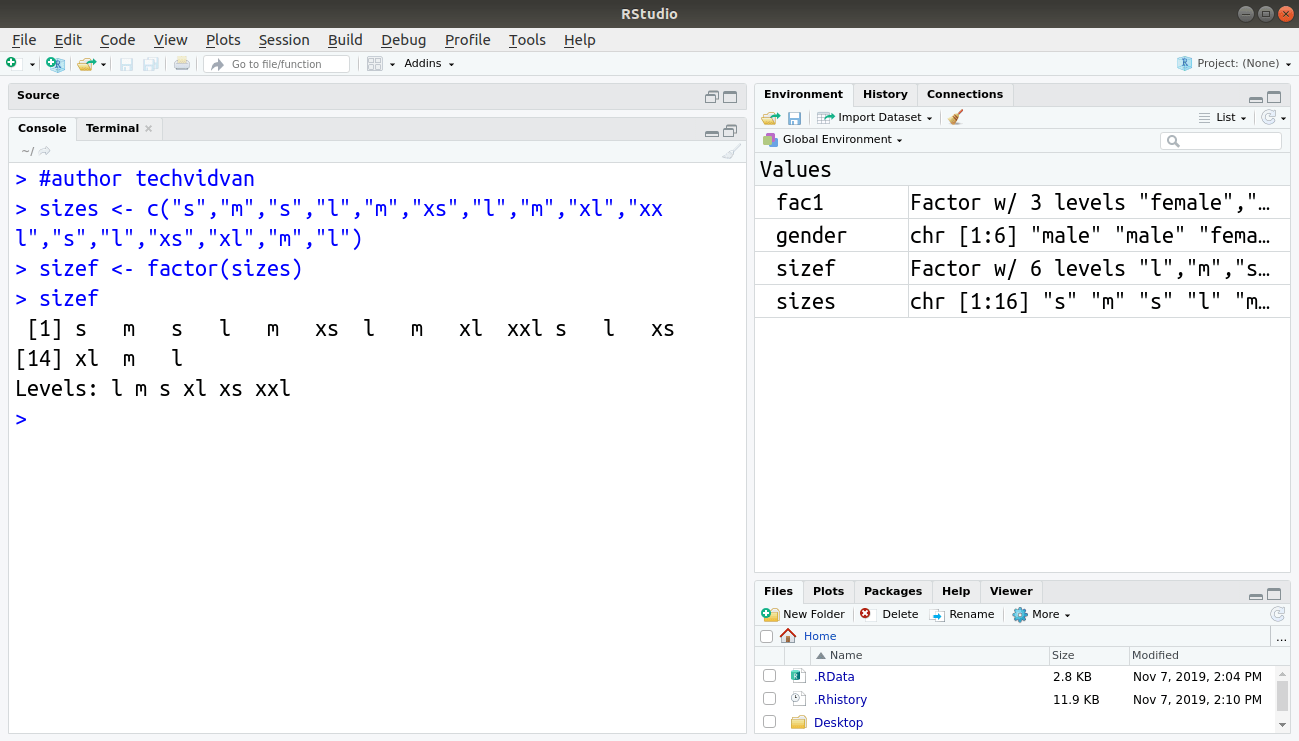This screenshot has height=741, width=1299.
Task: Switch to the Viewer tab
Action: [1011, 591]
